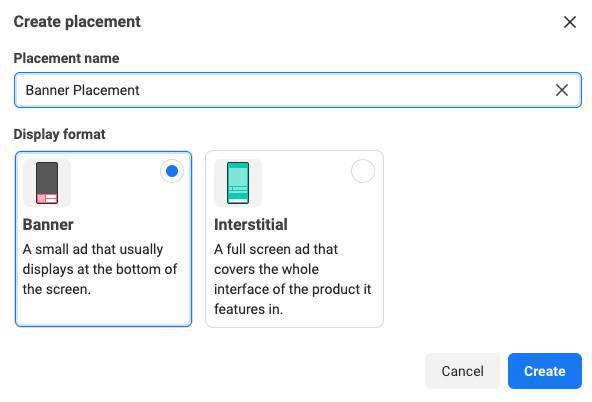Select the Banner radio button
The height and width of the screenshot is (402, 592).
click(172, 171)
